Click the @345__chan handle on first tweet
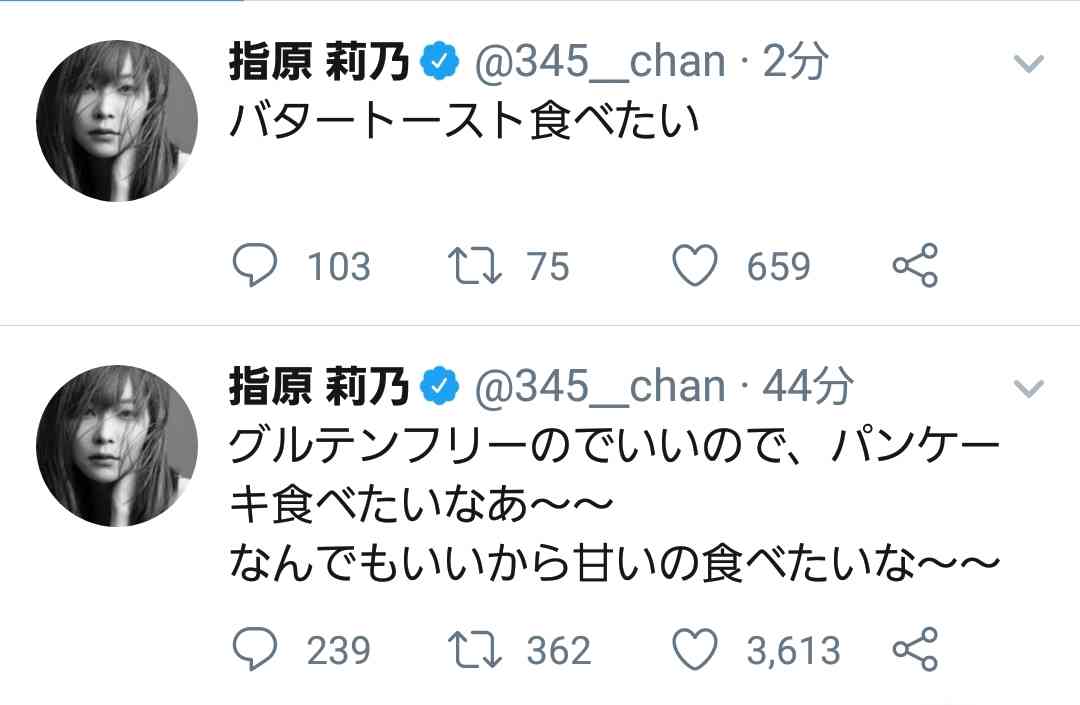Screen dimensions: 1080x705 (x=600, y=62)
